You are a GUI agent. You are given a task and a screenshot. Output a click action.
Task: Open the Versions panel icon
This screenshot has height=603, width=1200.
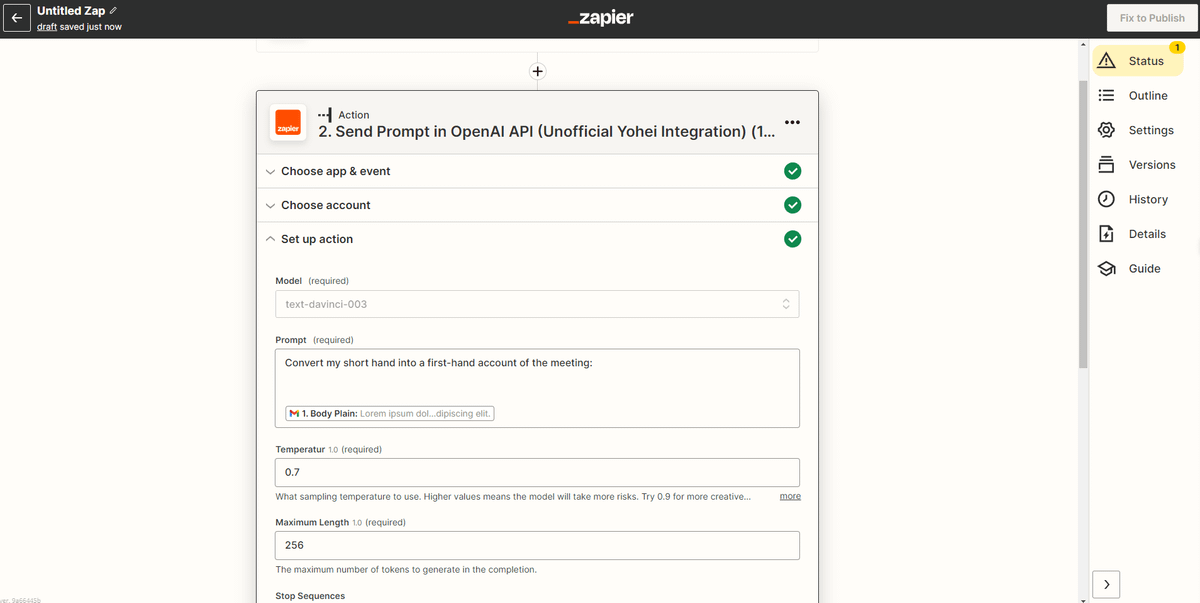(1107, 165)
